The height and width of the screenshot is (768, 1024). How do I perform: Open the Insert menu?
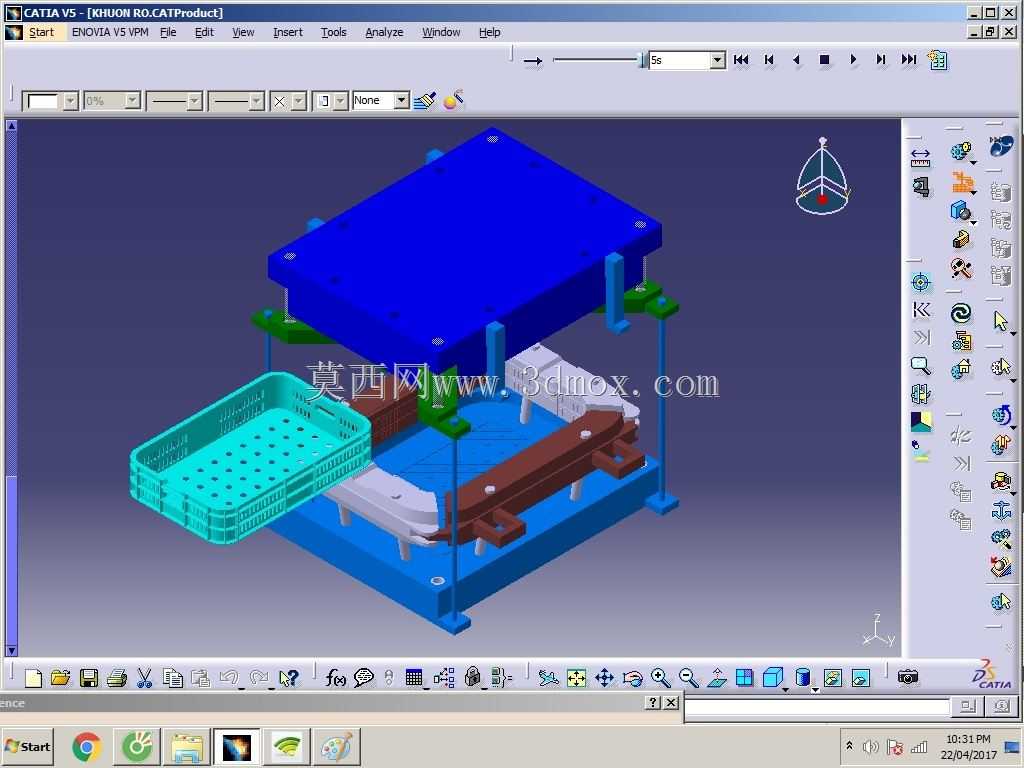pyautogui.click(x=287, y=32)
